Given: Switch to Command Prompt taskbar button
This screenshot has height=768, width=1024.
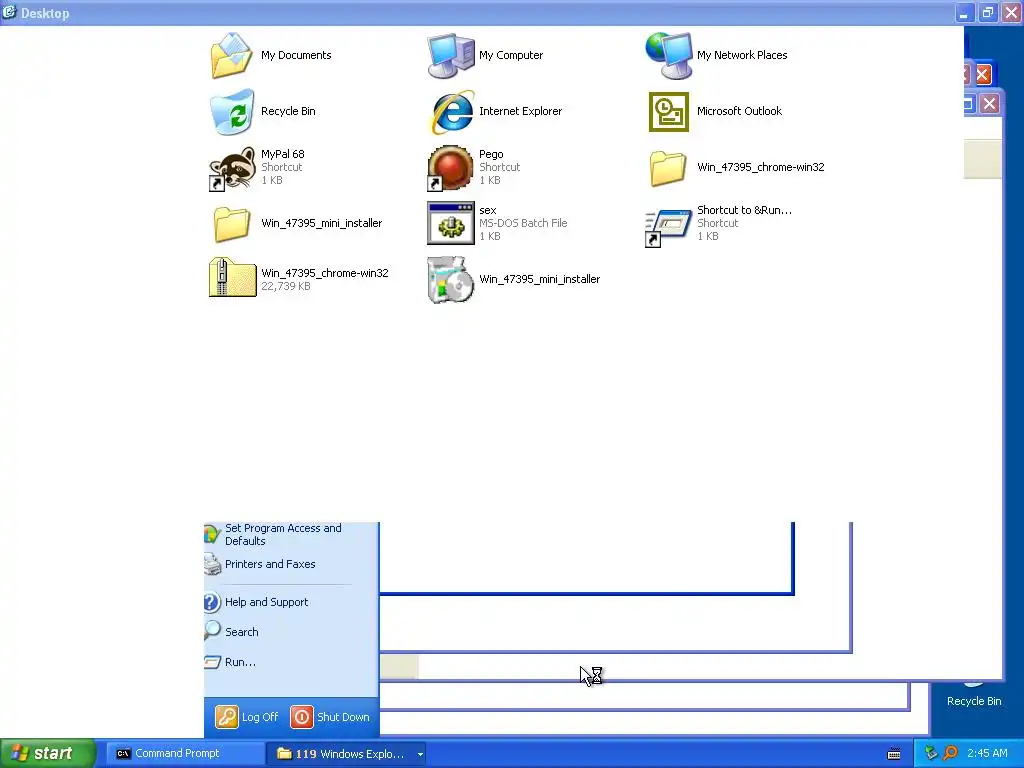Looking at the screenshot, I should (x=185, y=754).
